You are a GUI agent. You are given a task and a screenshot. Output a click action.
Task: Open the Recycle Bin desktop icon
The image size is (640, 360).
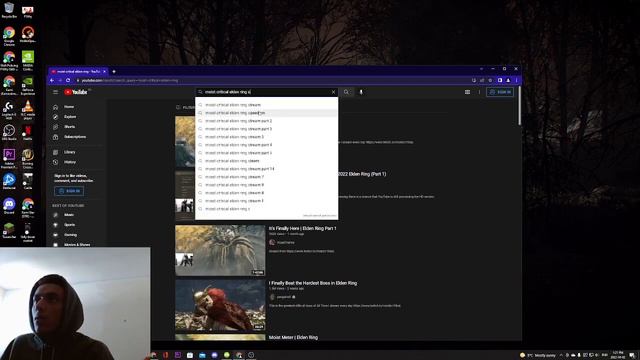(9, 10)
